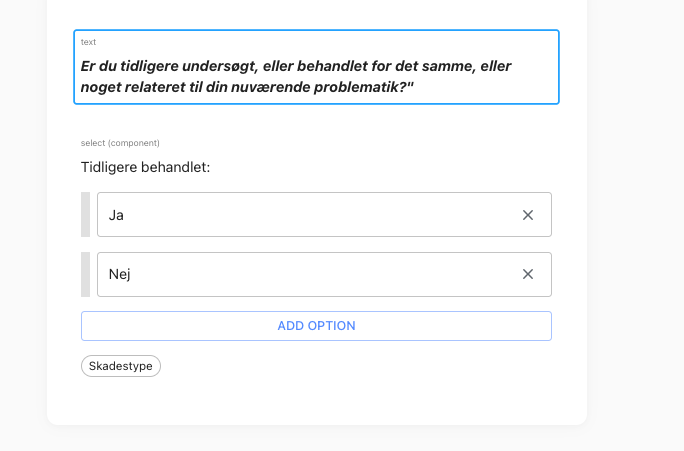Screen dimensions: 684x451
Task: Click the 'Tidligere behandlet:' select label
Action: pyautogui.click(x=145, y=167)
